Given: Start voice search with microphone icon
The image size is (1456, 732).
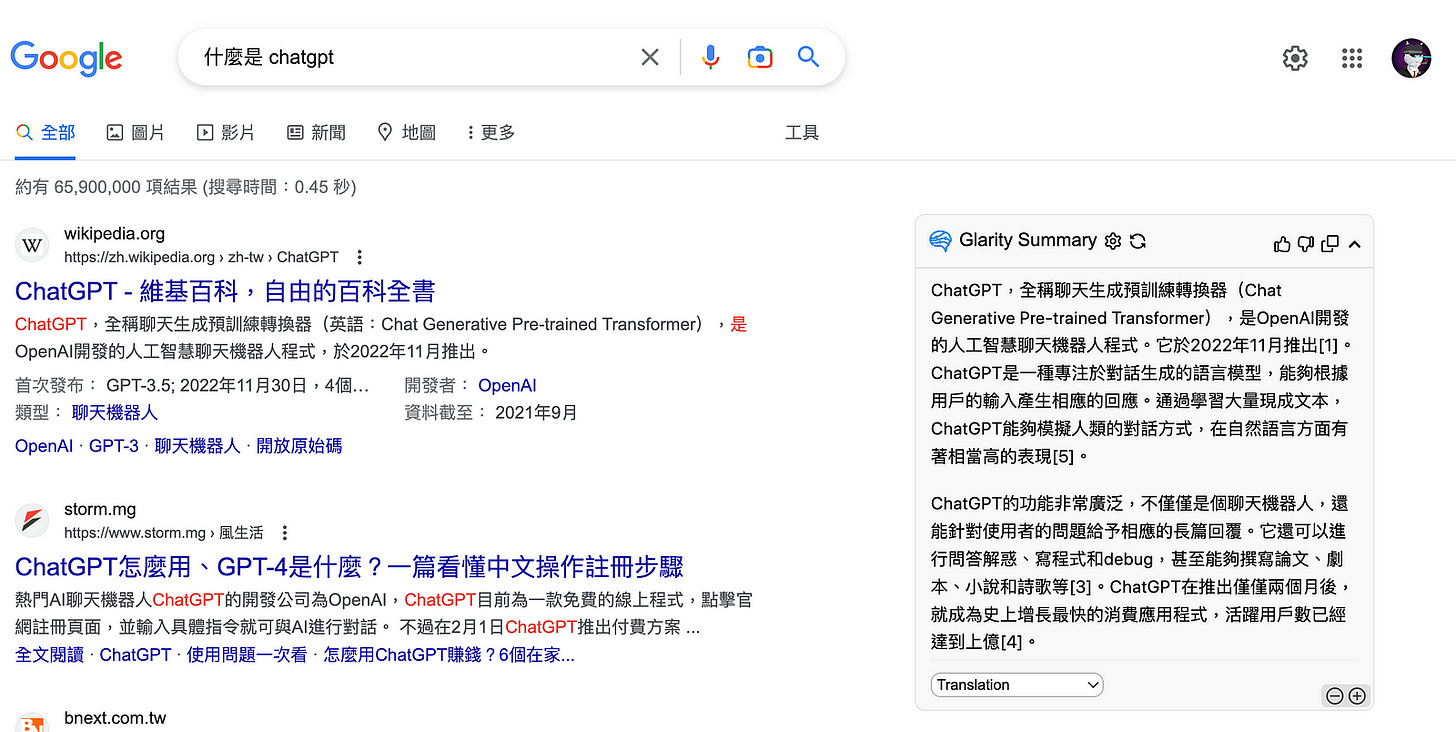Looking at the screenshot, I should tap(710, 57).
